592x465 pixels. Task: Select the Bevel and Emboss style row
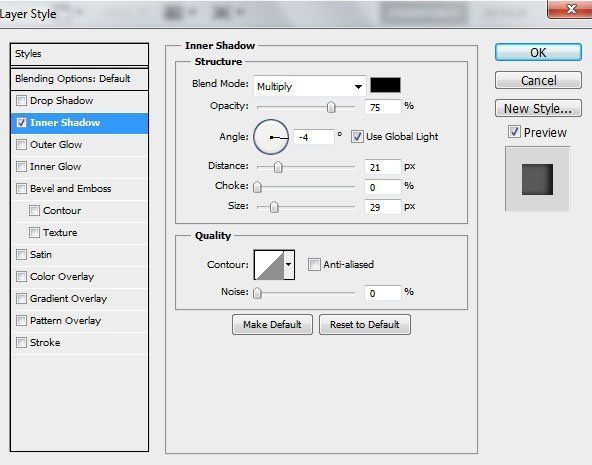coord(80,188)
